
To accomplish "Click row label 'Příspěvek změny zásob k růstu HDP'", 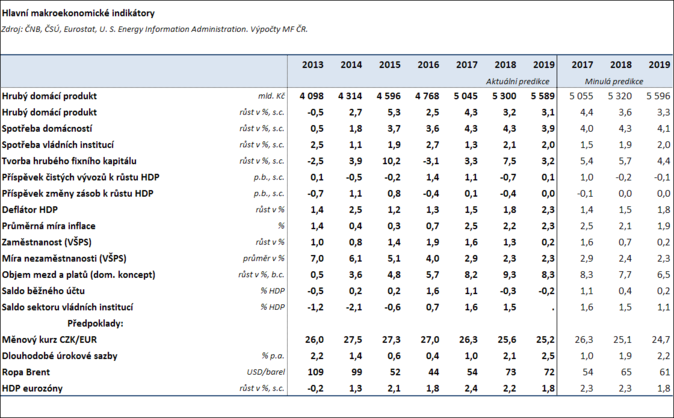I will [77, 194].
